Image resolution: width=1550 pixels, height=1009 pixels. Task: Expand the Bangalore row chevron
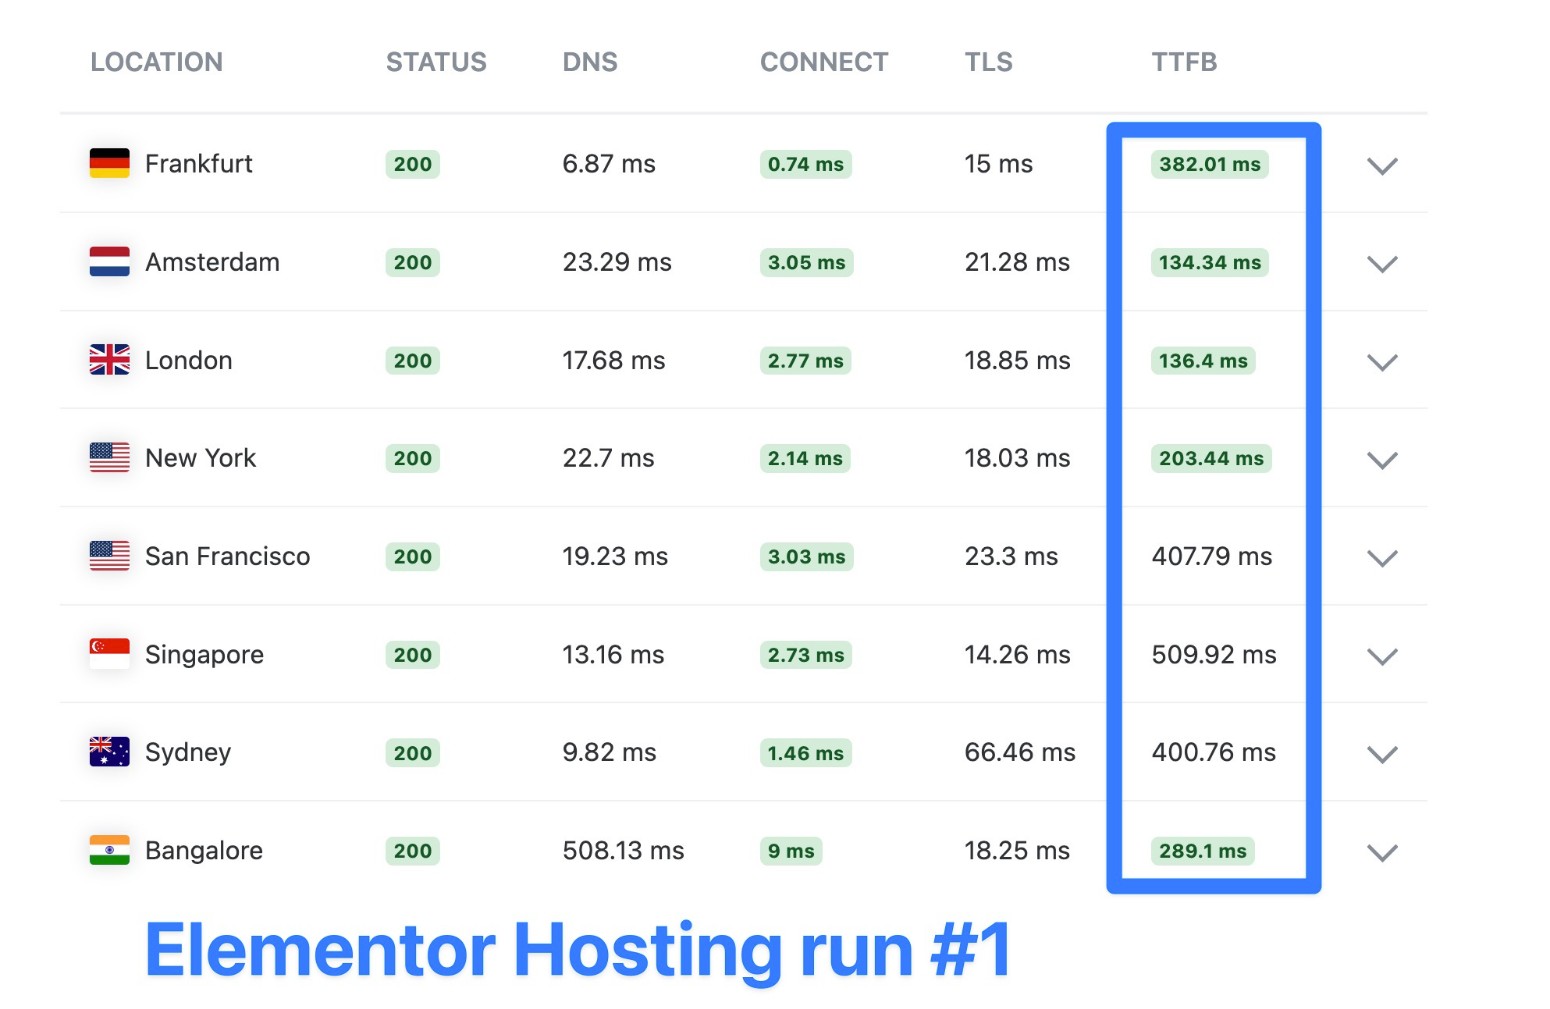pos(1382,852)
